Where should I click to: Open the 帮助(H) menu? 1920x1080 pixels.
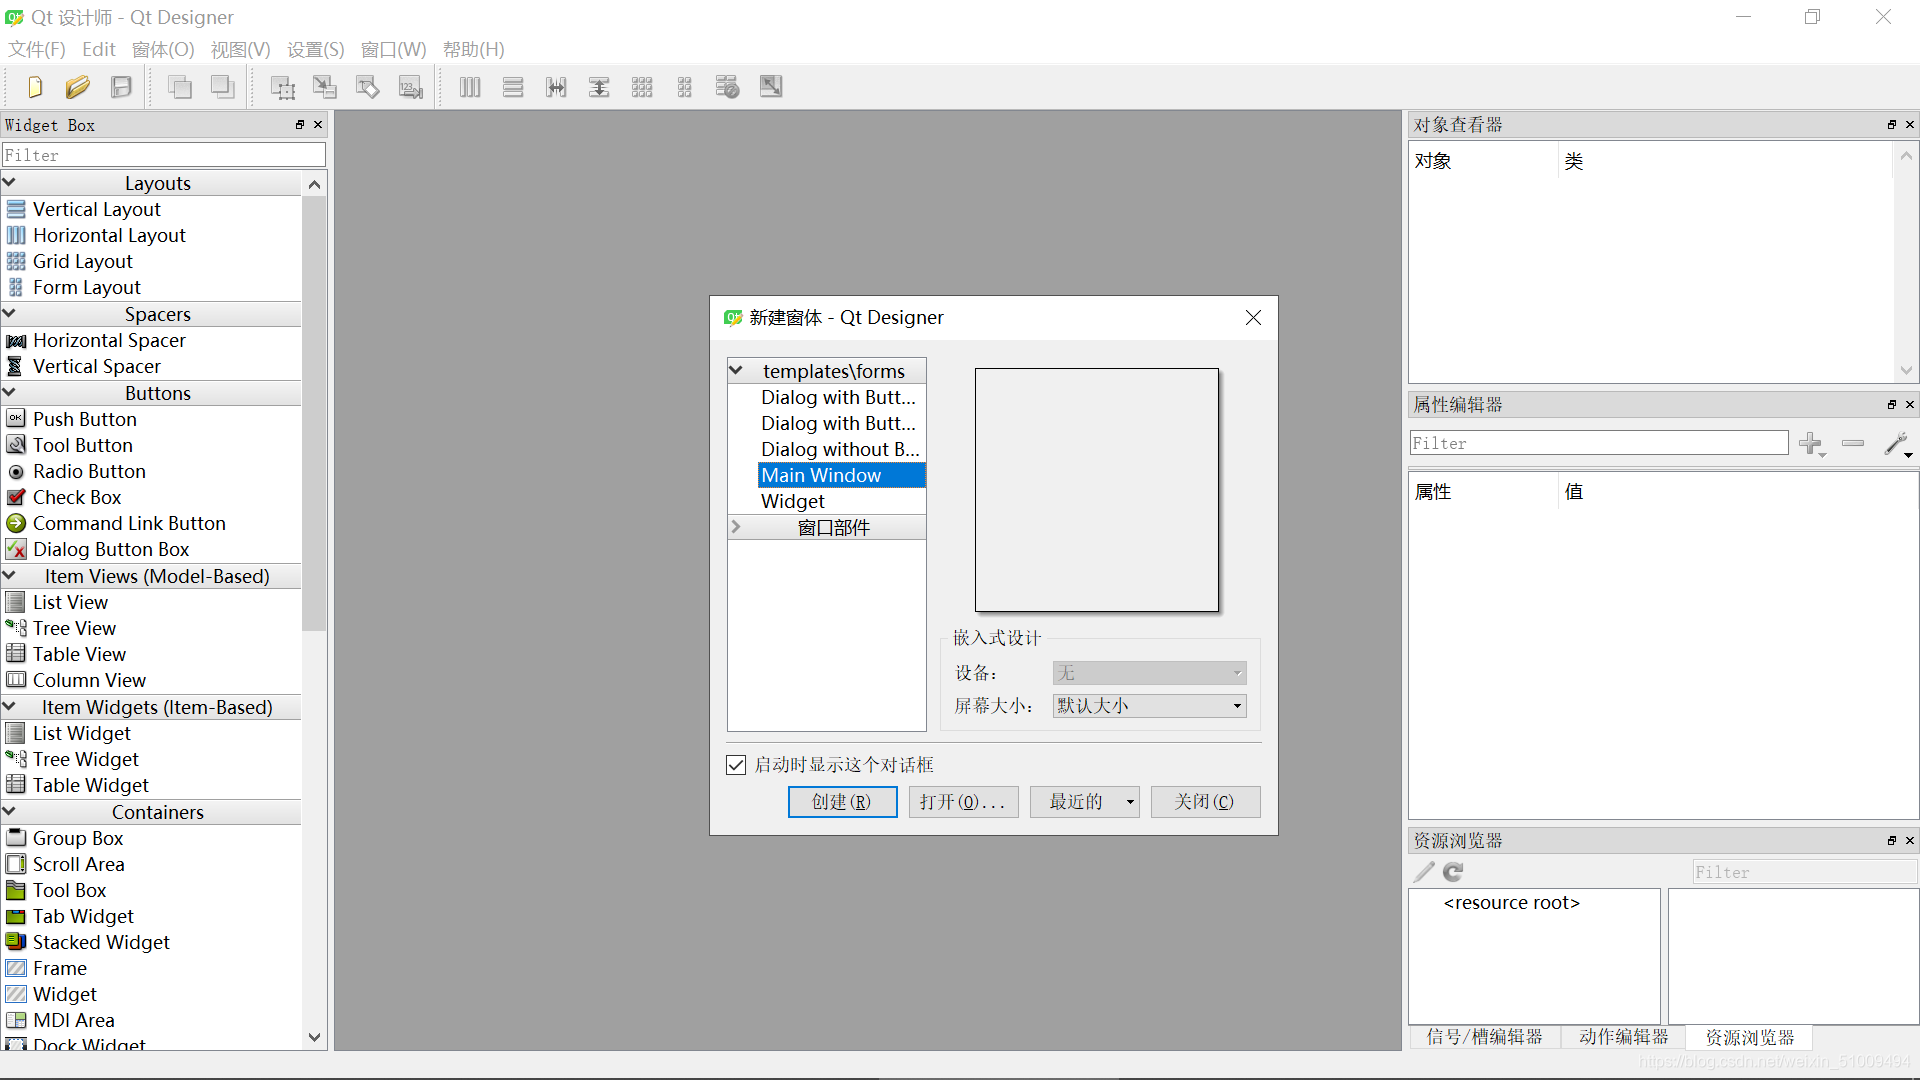[474, 50]
